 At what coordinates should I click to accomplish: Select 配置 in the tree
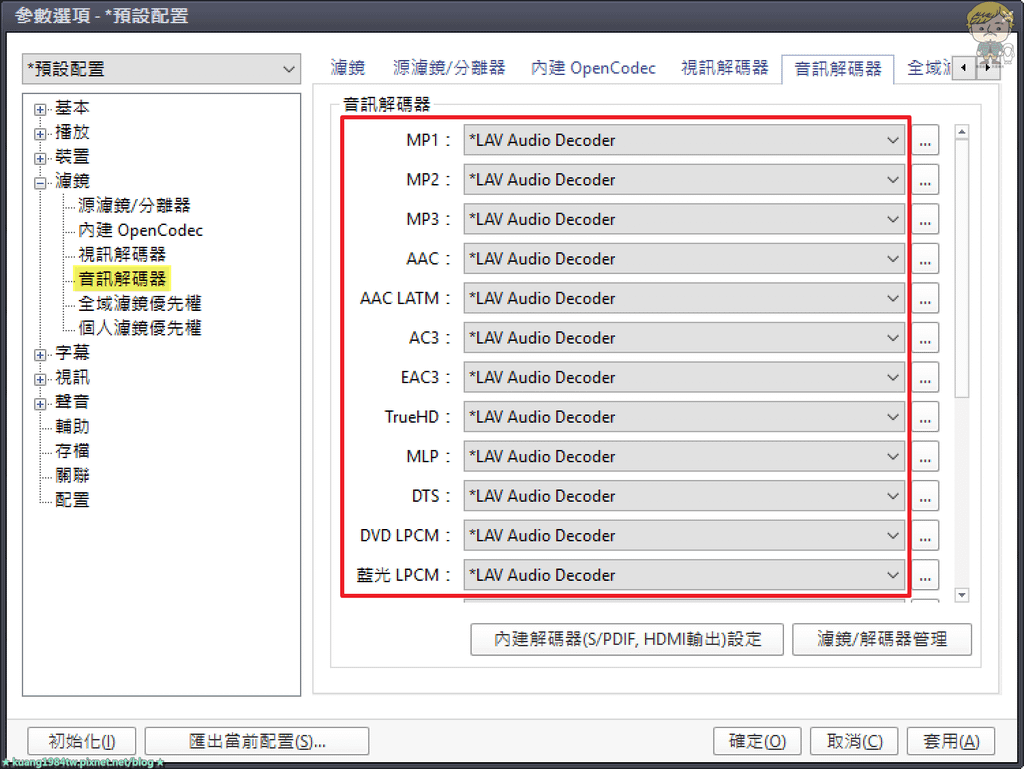tap(72, 499)
